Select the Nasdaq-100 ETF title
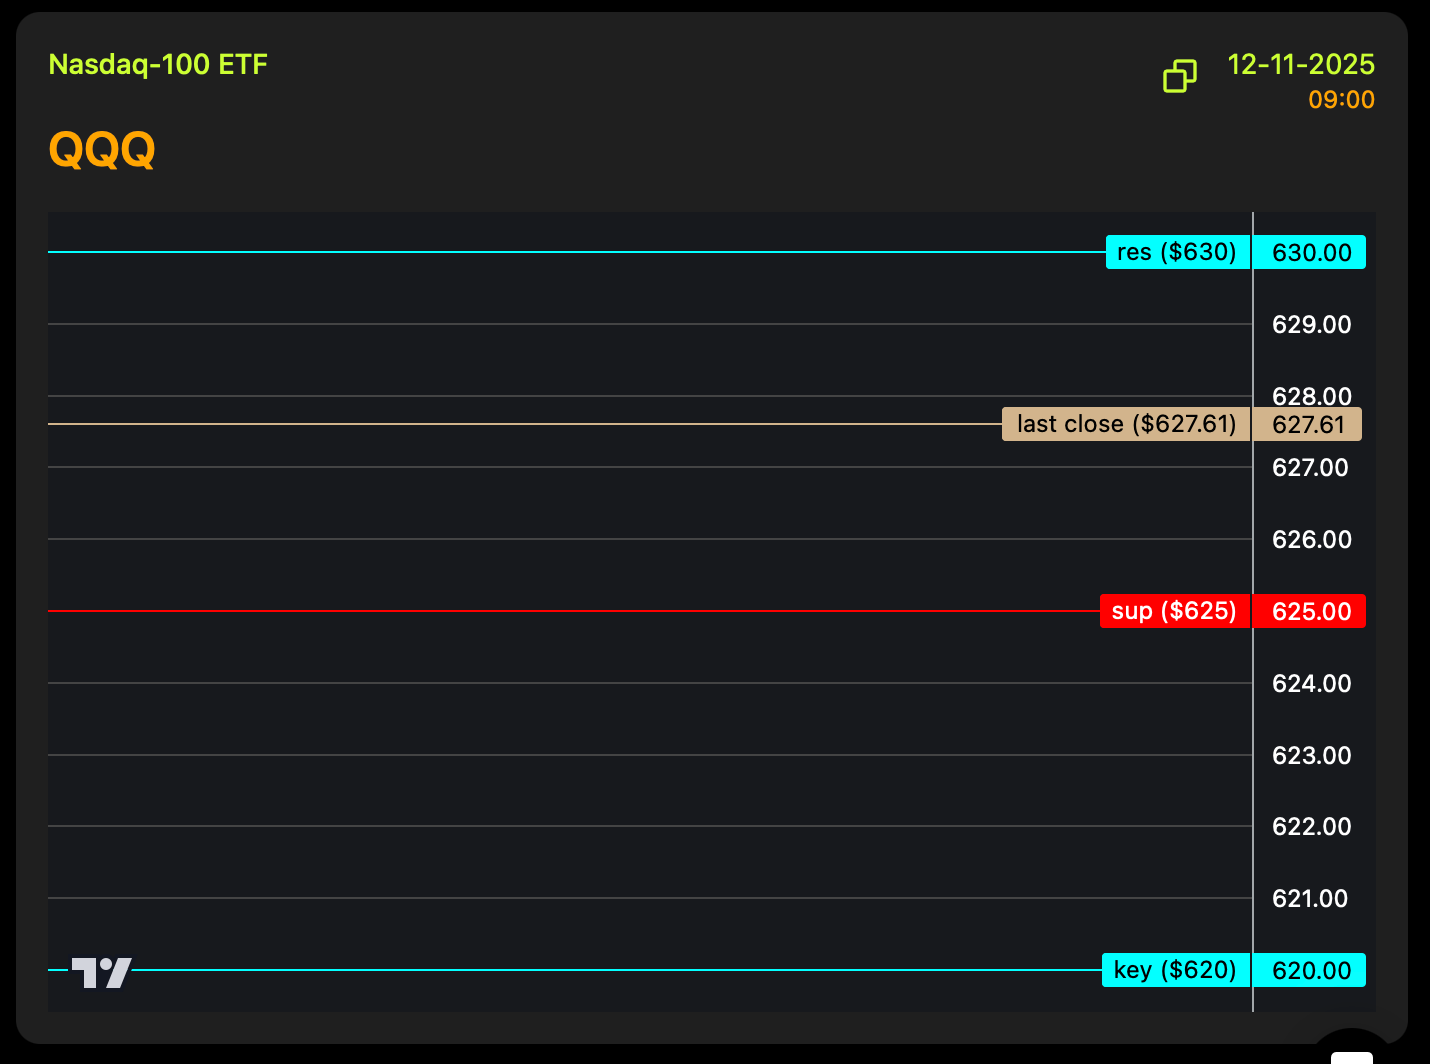The height and width of the screenshot is (1064, 1430). (158, 65)
